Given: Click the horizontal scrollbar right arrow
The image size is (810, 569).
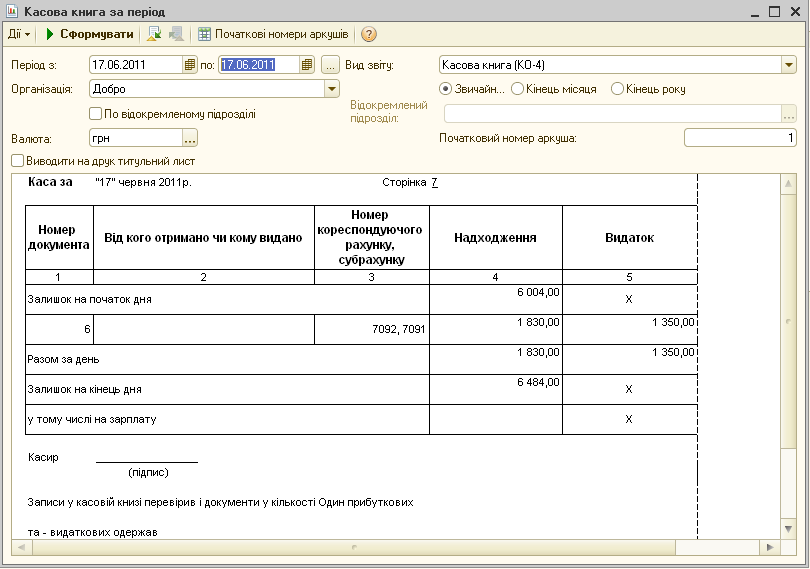Looking at the screenshot, I should pyautogui.click(x=770, y=547).
